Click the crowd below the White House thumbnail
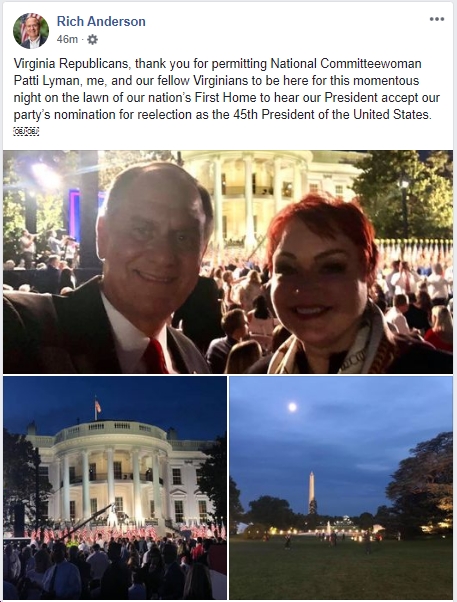The height and width of the screenshot is (602, 457). pos(115,566)
